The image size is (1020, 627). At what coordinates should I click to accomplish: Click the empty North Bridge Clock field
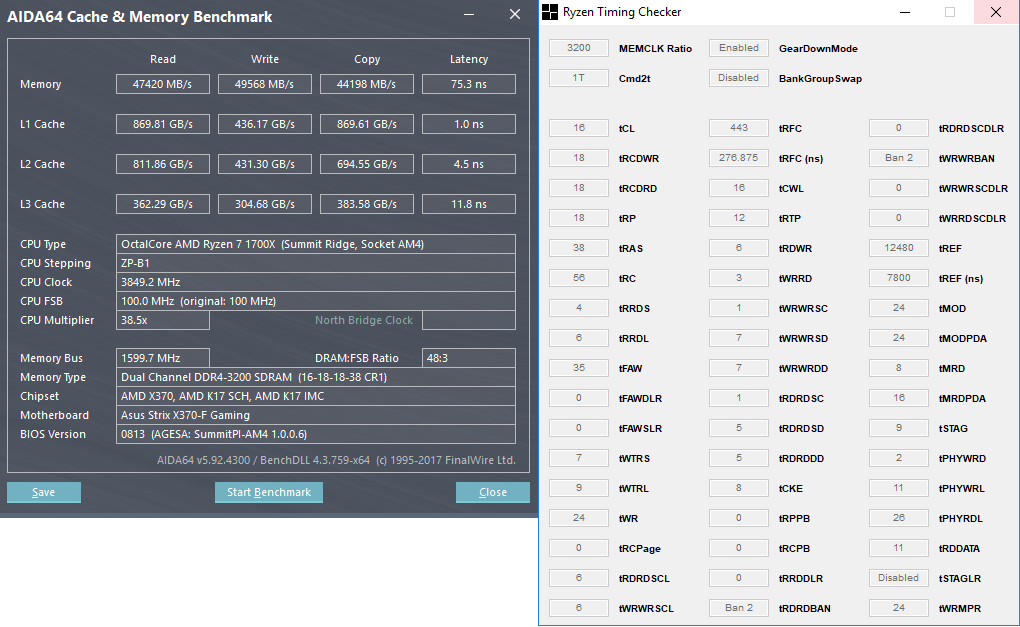click(x=469, y=320)
